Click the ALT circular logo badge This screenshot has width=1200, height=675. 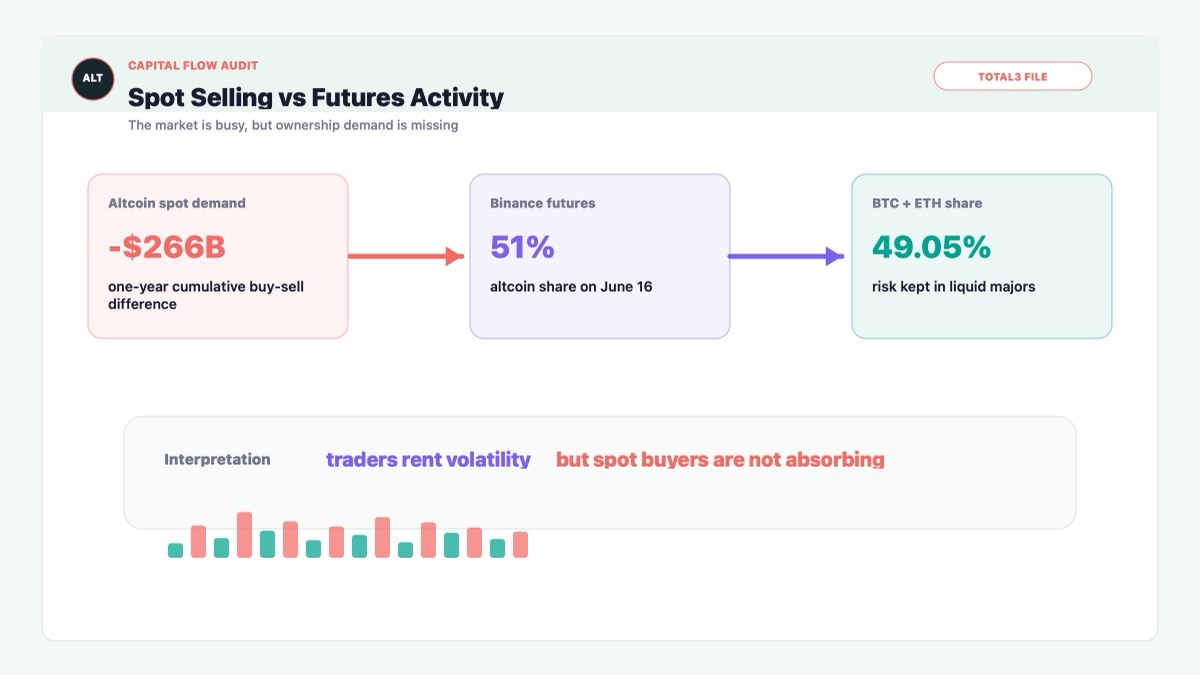[93, 79]
